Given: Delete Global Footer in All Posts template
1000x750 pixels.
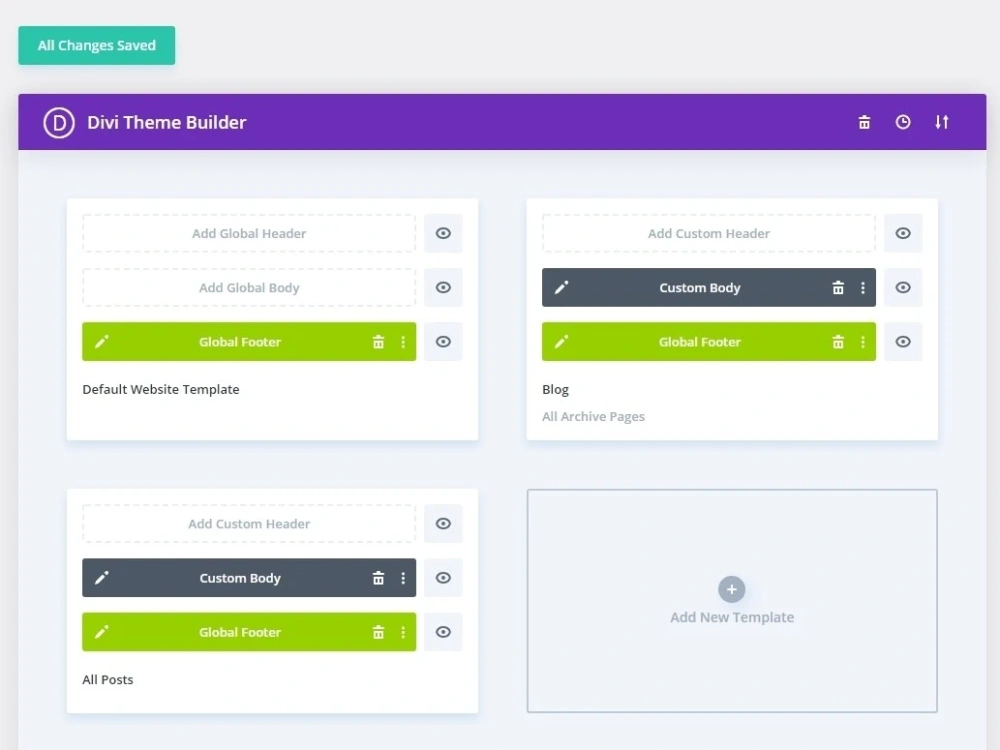Looking at the screenshot, I should pyautogui.click(x=378, y=632).
